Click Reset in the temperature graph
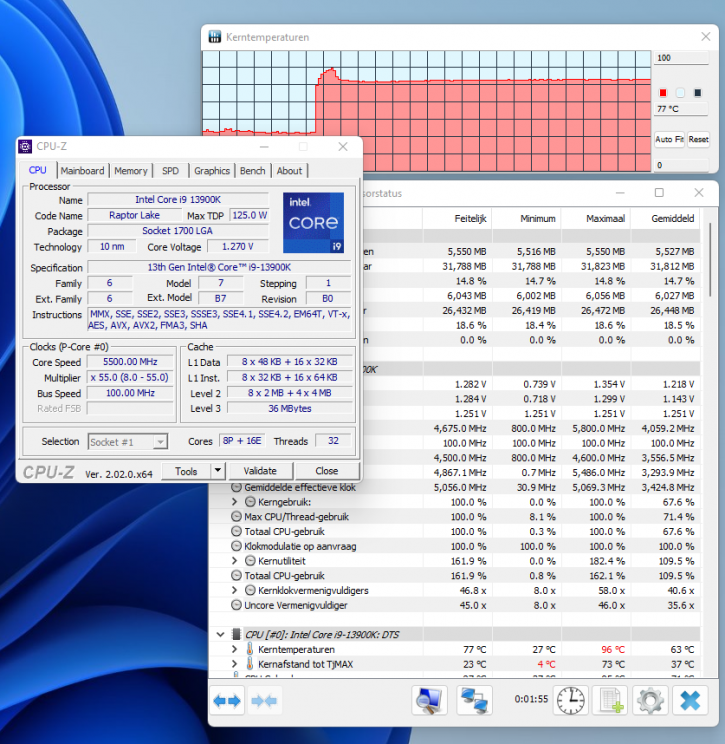The image size is (725, 744). (x=698, y=139)
